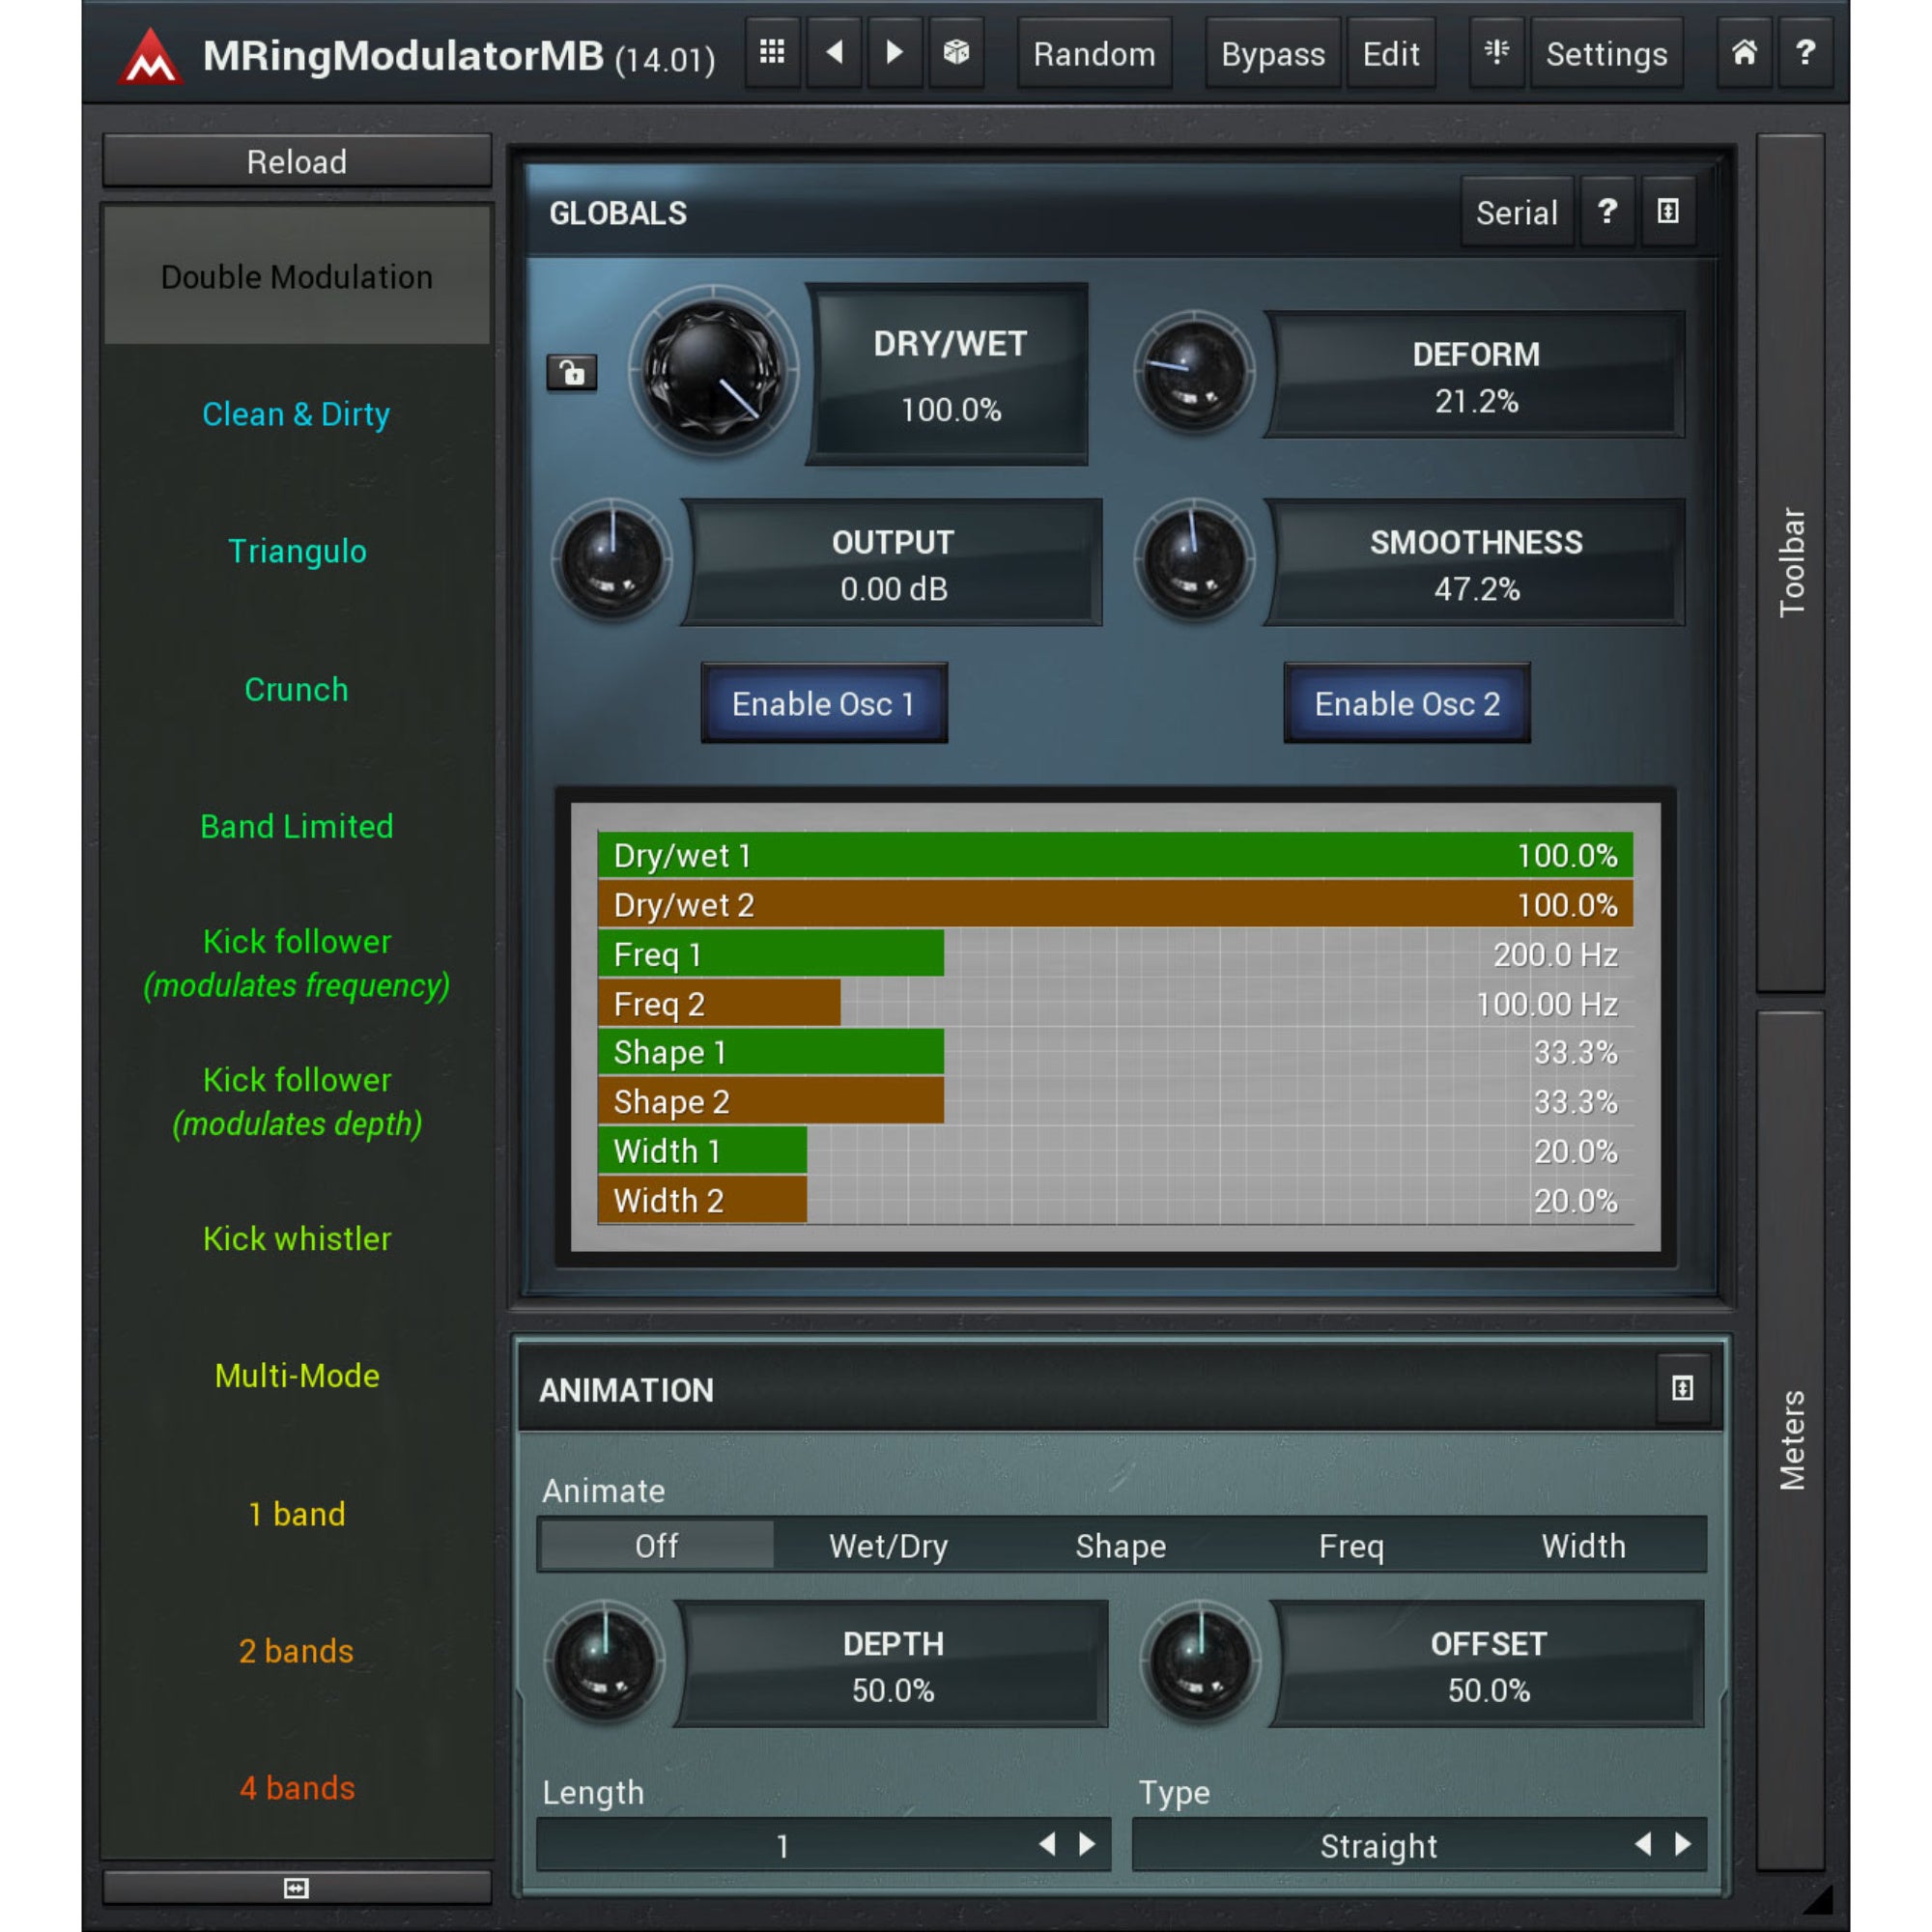The image size is (1932, 1932).
Task: Click the Width 2 slider bar
Action: pyautogui.click(x=1115, y=1199)
